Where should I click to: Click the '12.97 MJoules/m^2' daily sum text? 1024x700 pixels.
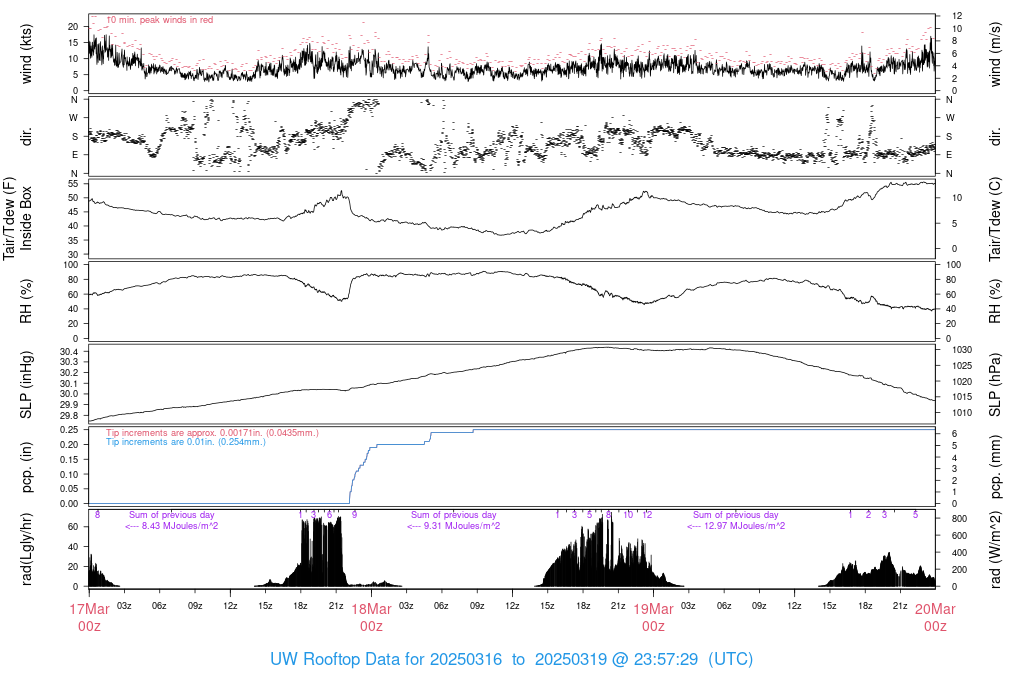(746, 526)
